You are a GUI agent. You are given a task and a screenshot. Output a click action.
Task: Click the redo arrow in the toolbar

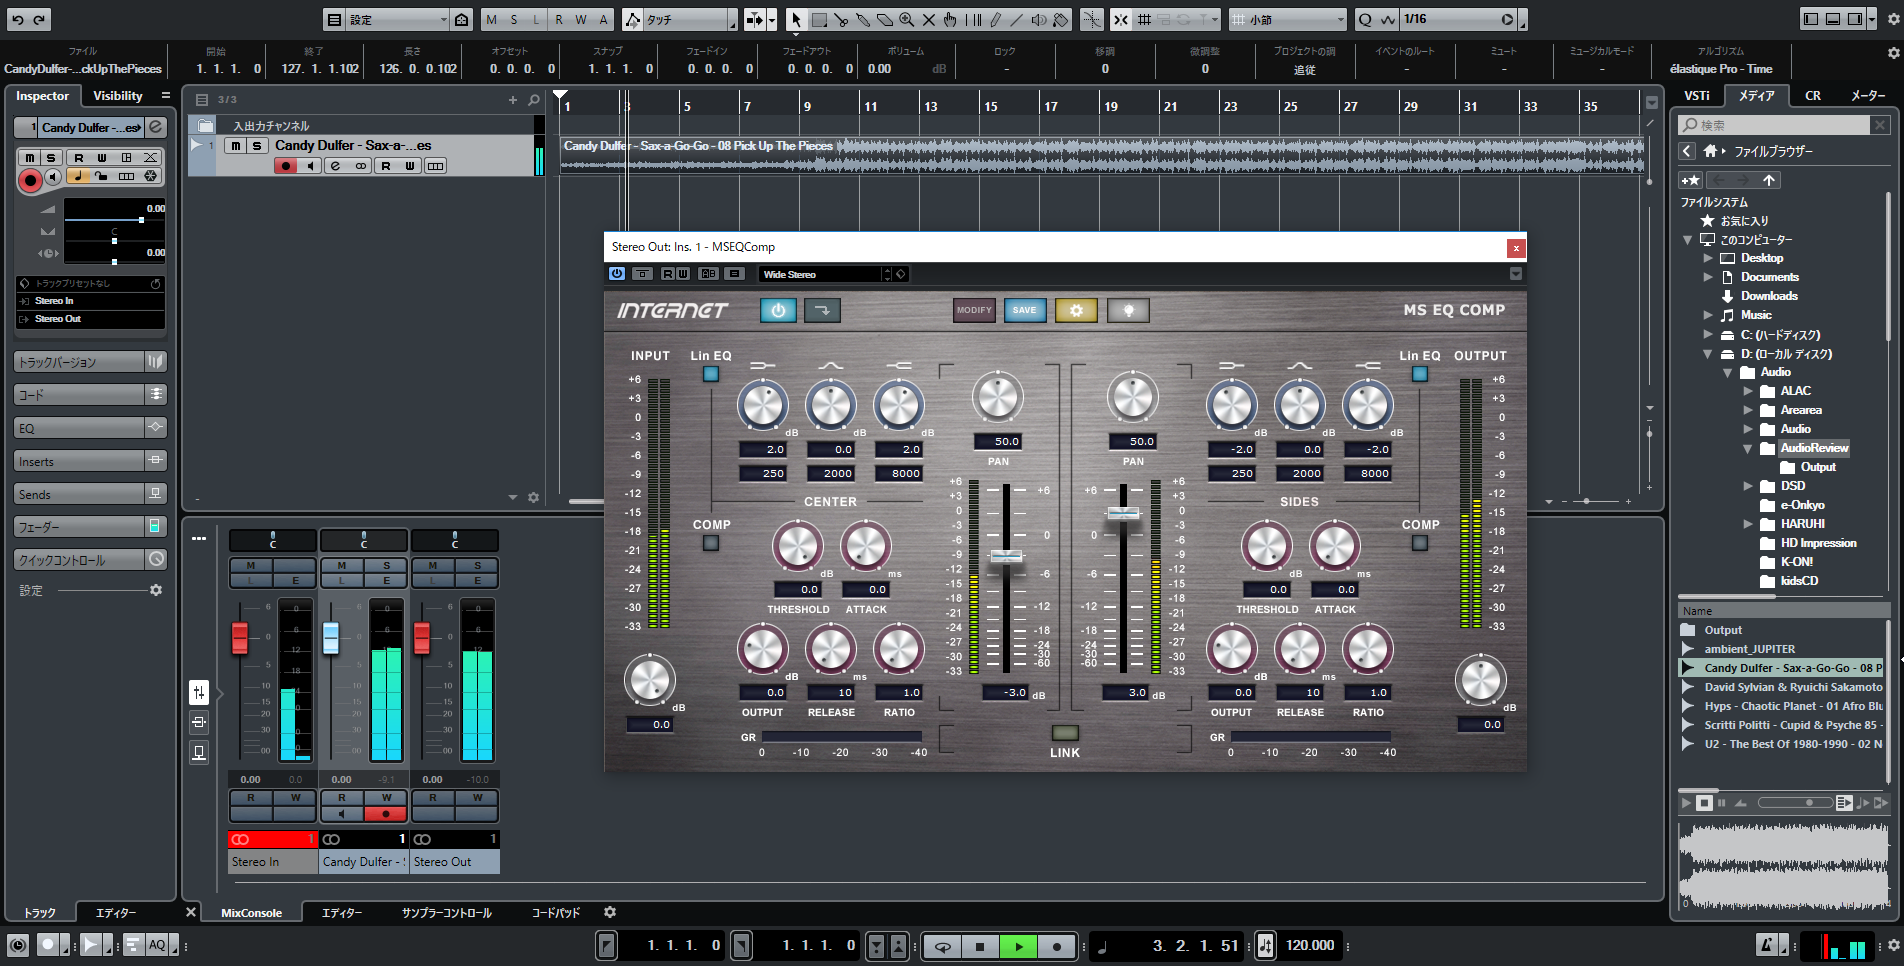[39, 19]
